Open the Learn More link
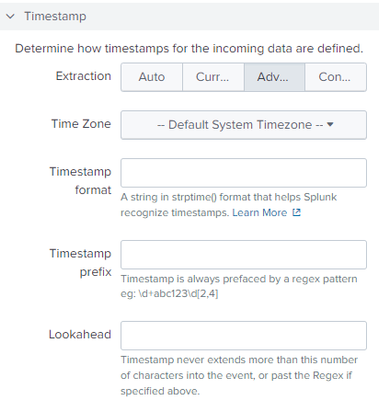The height and width of the screenshot is (400, 379). (260, 212)
